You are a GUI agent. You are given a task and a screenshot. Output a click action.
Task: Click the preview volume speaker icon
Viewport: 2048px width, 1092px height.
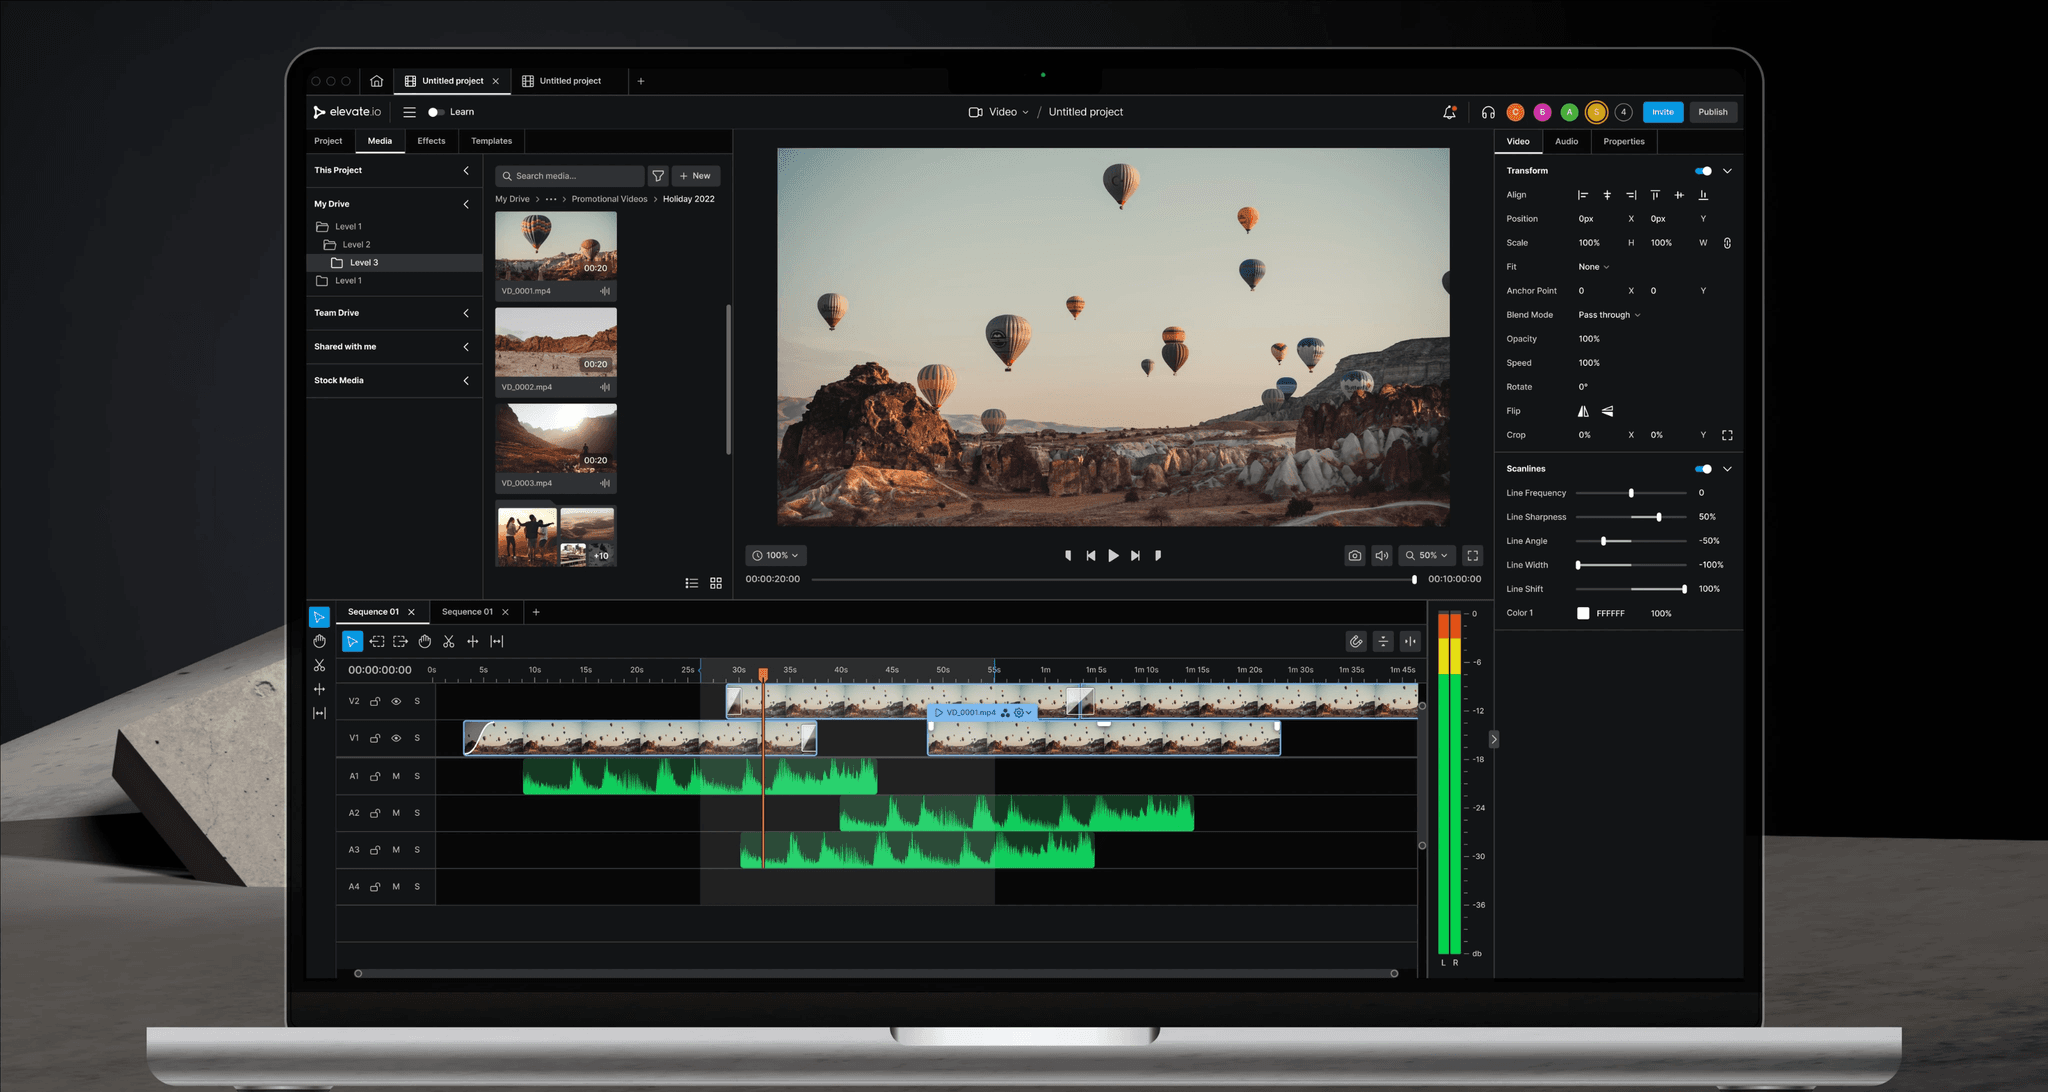pos(1381,555)
